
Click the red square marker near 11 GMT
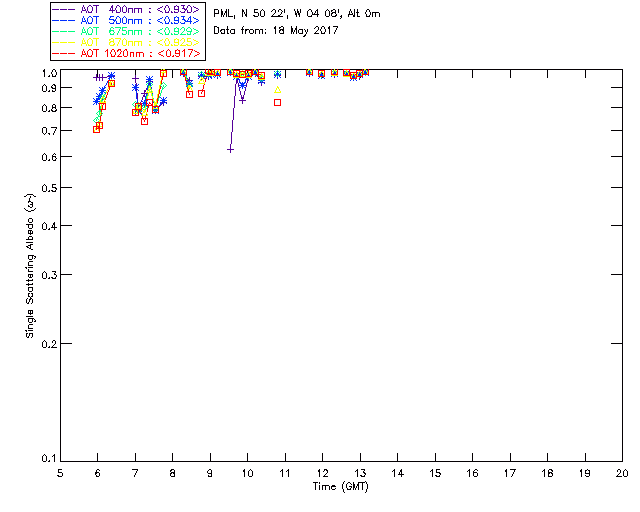[x=278, y=102]
